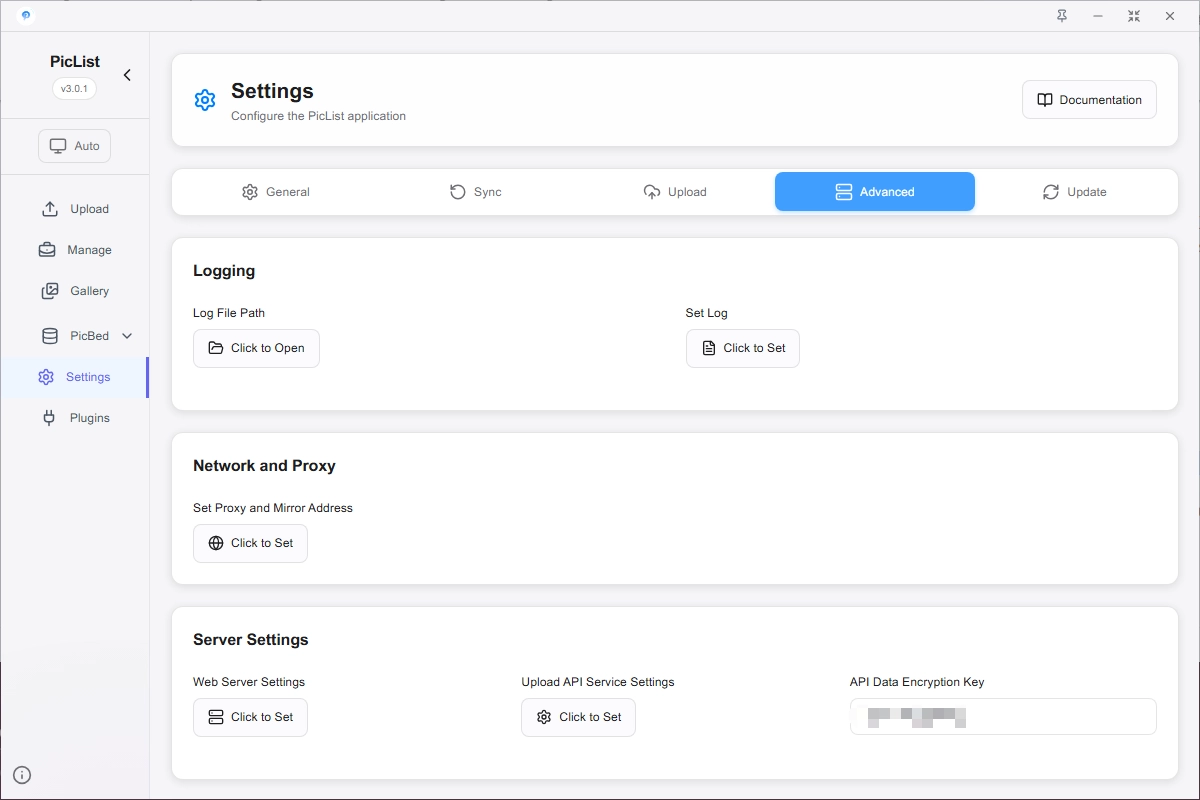
Task: Switch to the General settings tab
Action: (275, 192)
